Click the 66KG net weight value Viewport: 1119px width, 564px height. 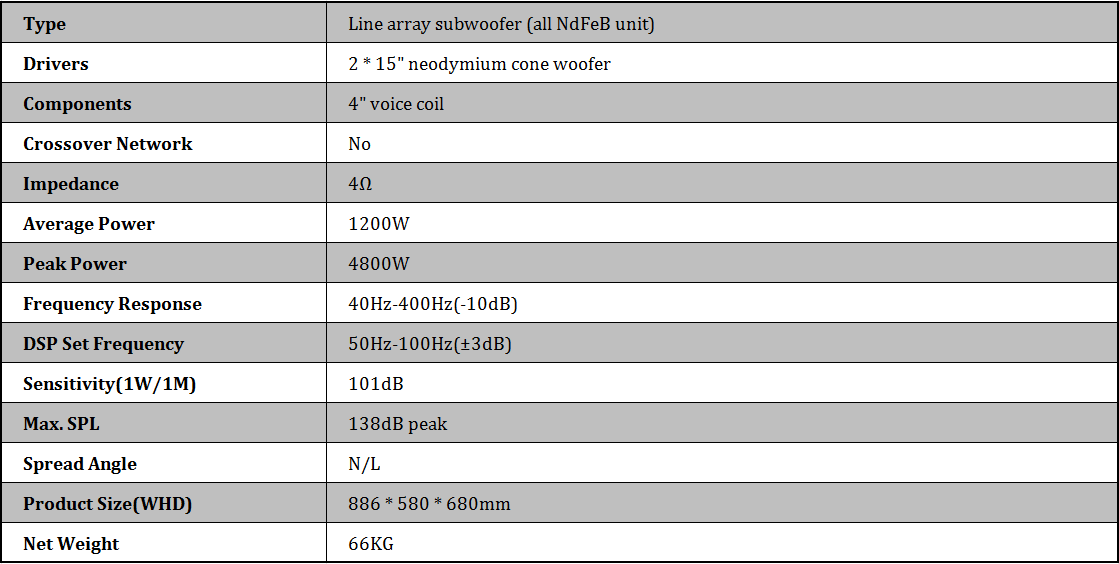372,544
